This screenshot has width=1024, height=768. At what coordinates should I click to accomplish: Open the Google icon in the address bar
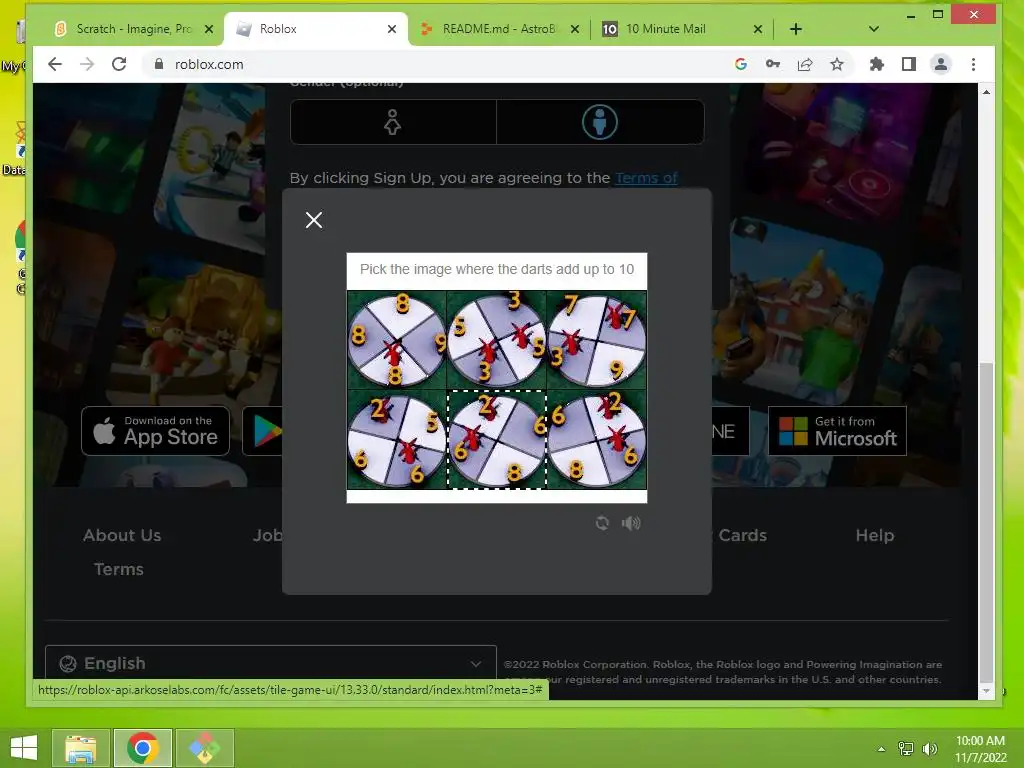741,64
